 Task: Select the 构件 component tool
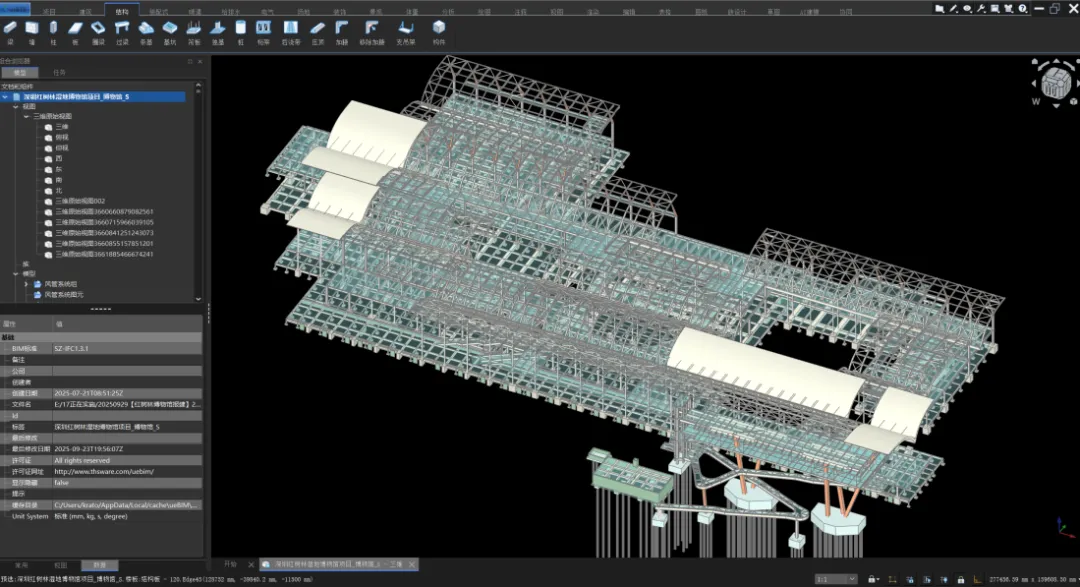coord(439,32)
